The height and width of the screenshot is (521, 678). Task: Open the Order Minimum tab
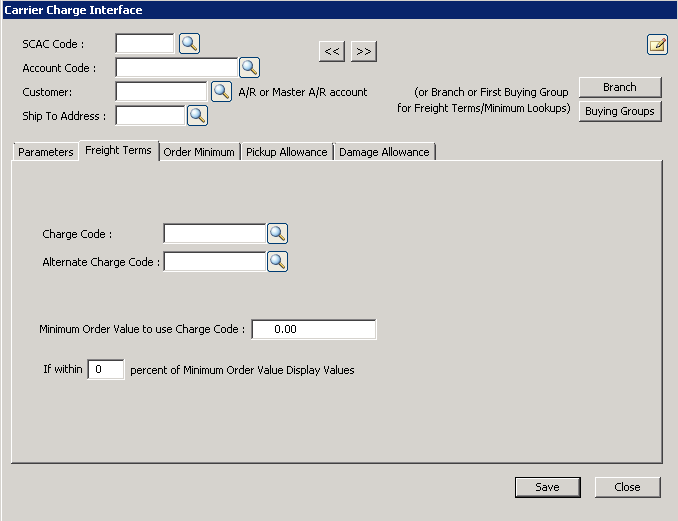tap(199, 152)
